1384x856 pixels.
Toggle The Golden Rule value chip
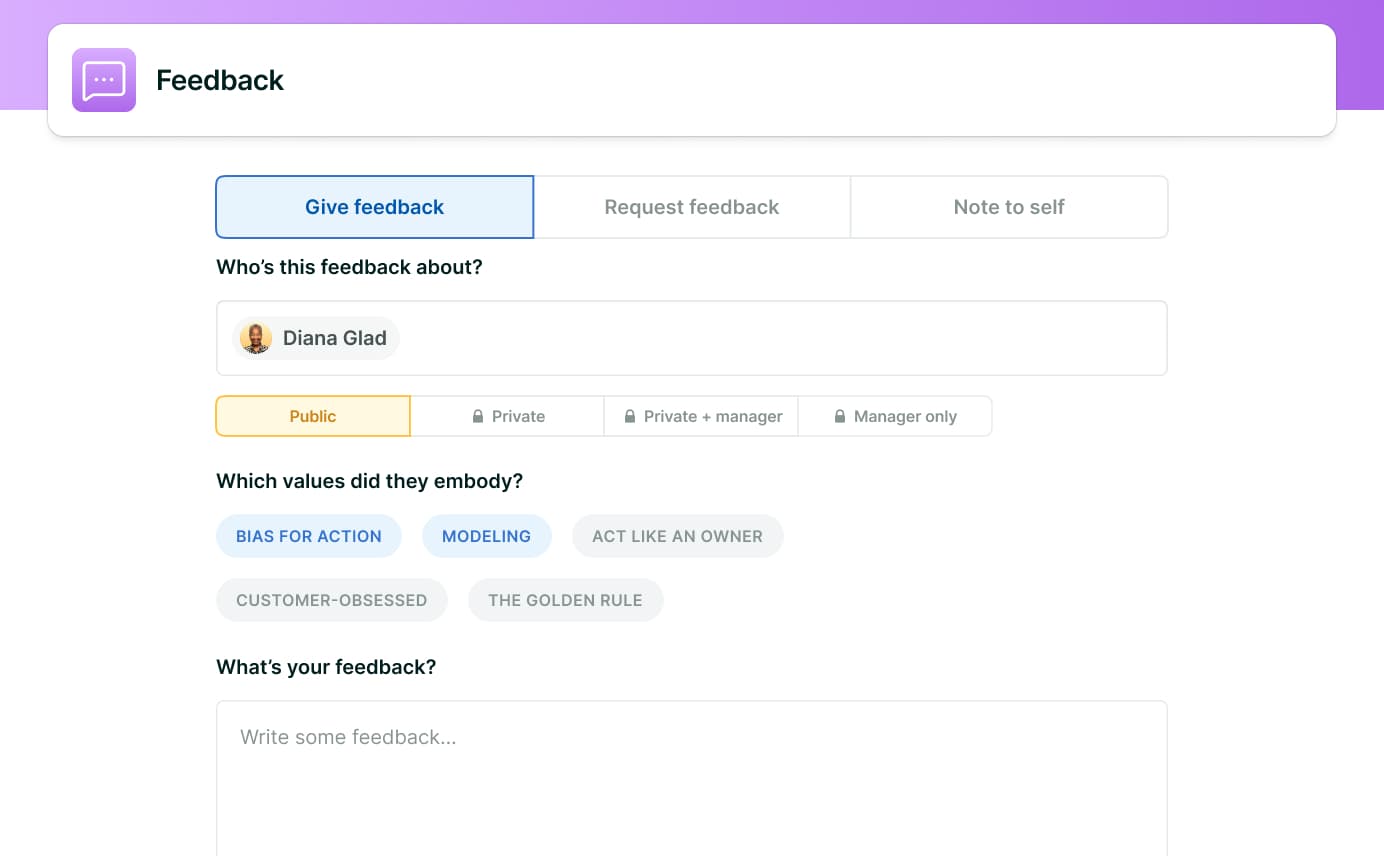(x=565, y=600)
